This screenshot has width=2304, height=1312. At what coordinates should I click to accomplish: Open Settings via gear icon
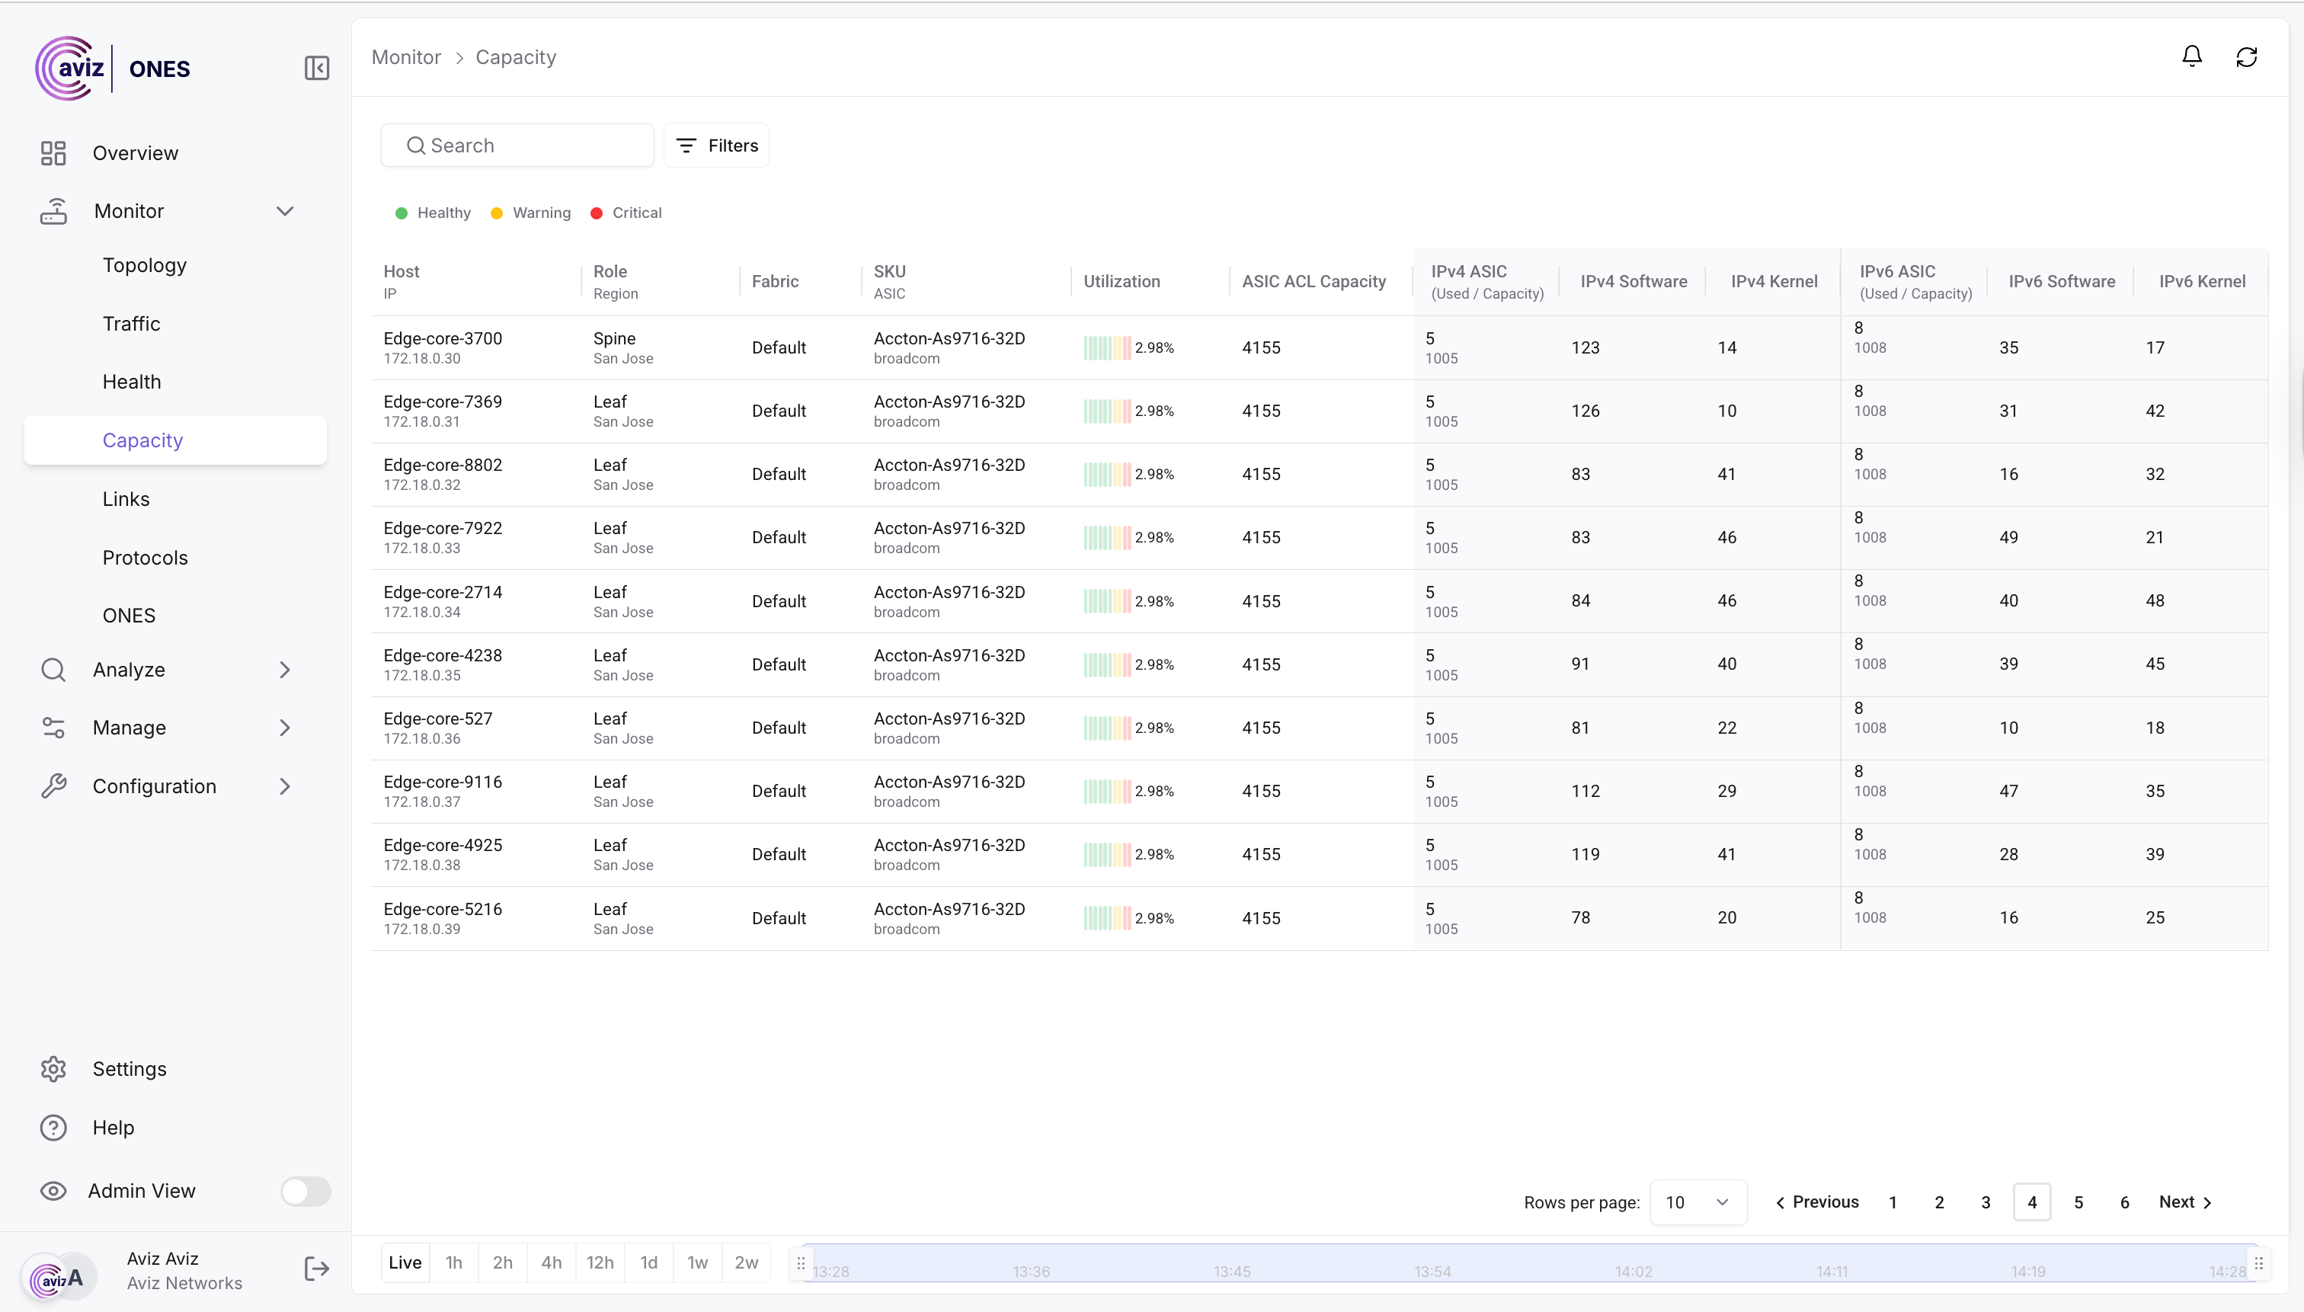coord(53,1069)
